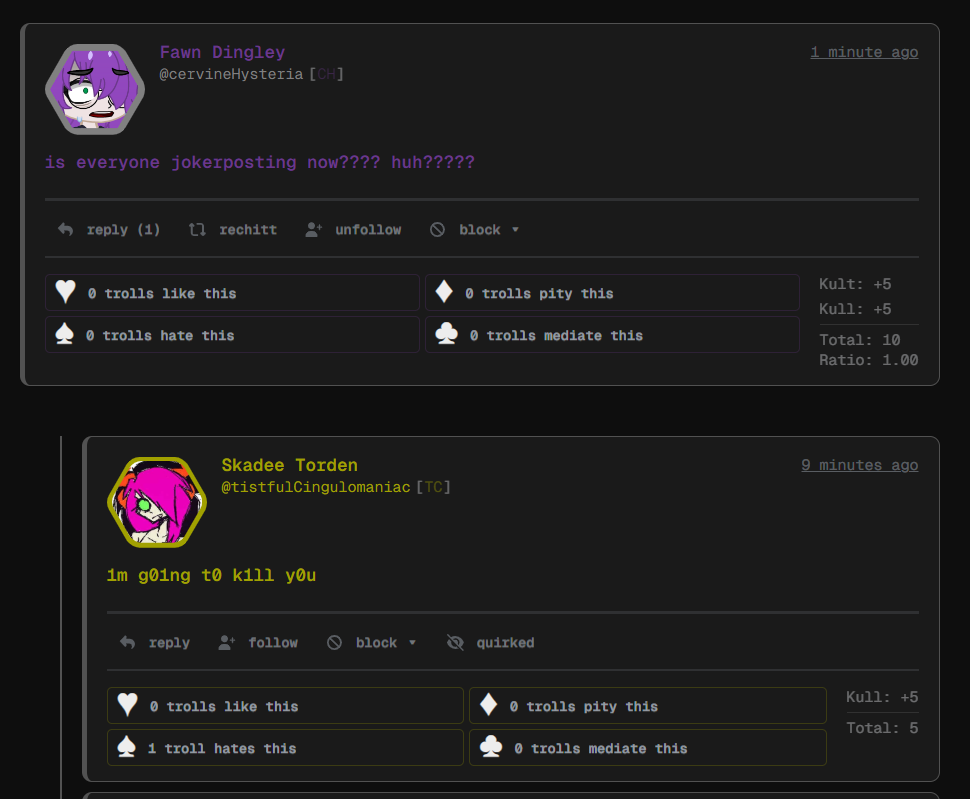Click the diamond pity icon on Skadee's reply

489,705
